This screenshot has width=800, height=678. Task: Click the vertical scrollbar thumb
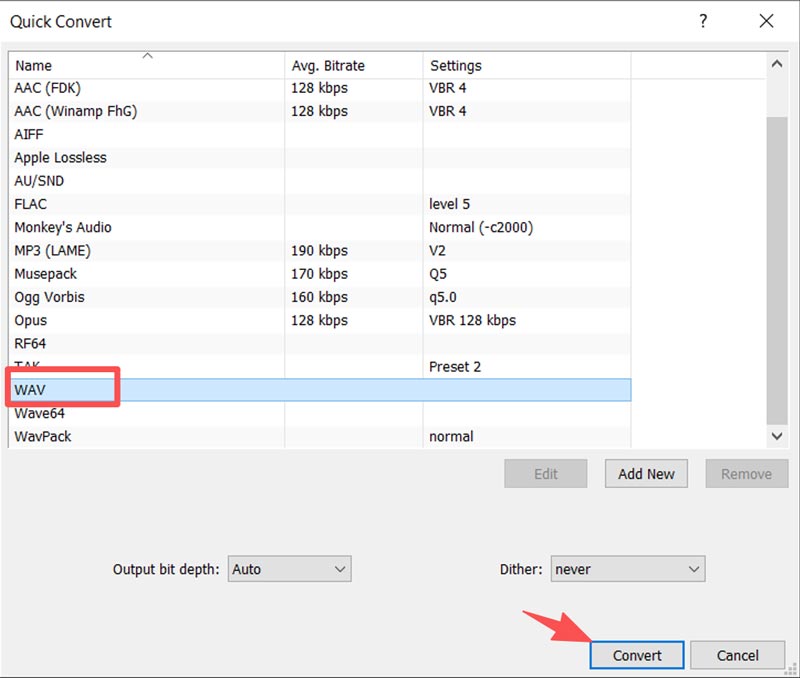click(777, 270)
